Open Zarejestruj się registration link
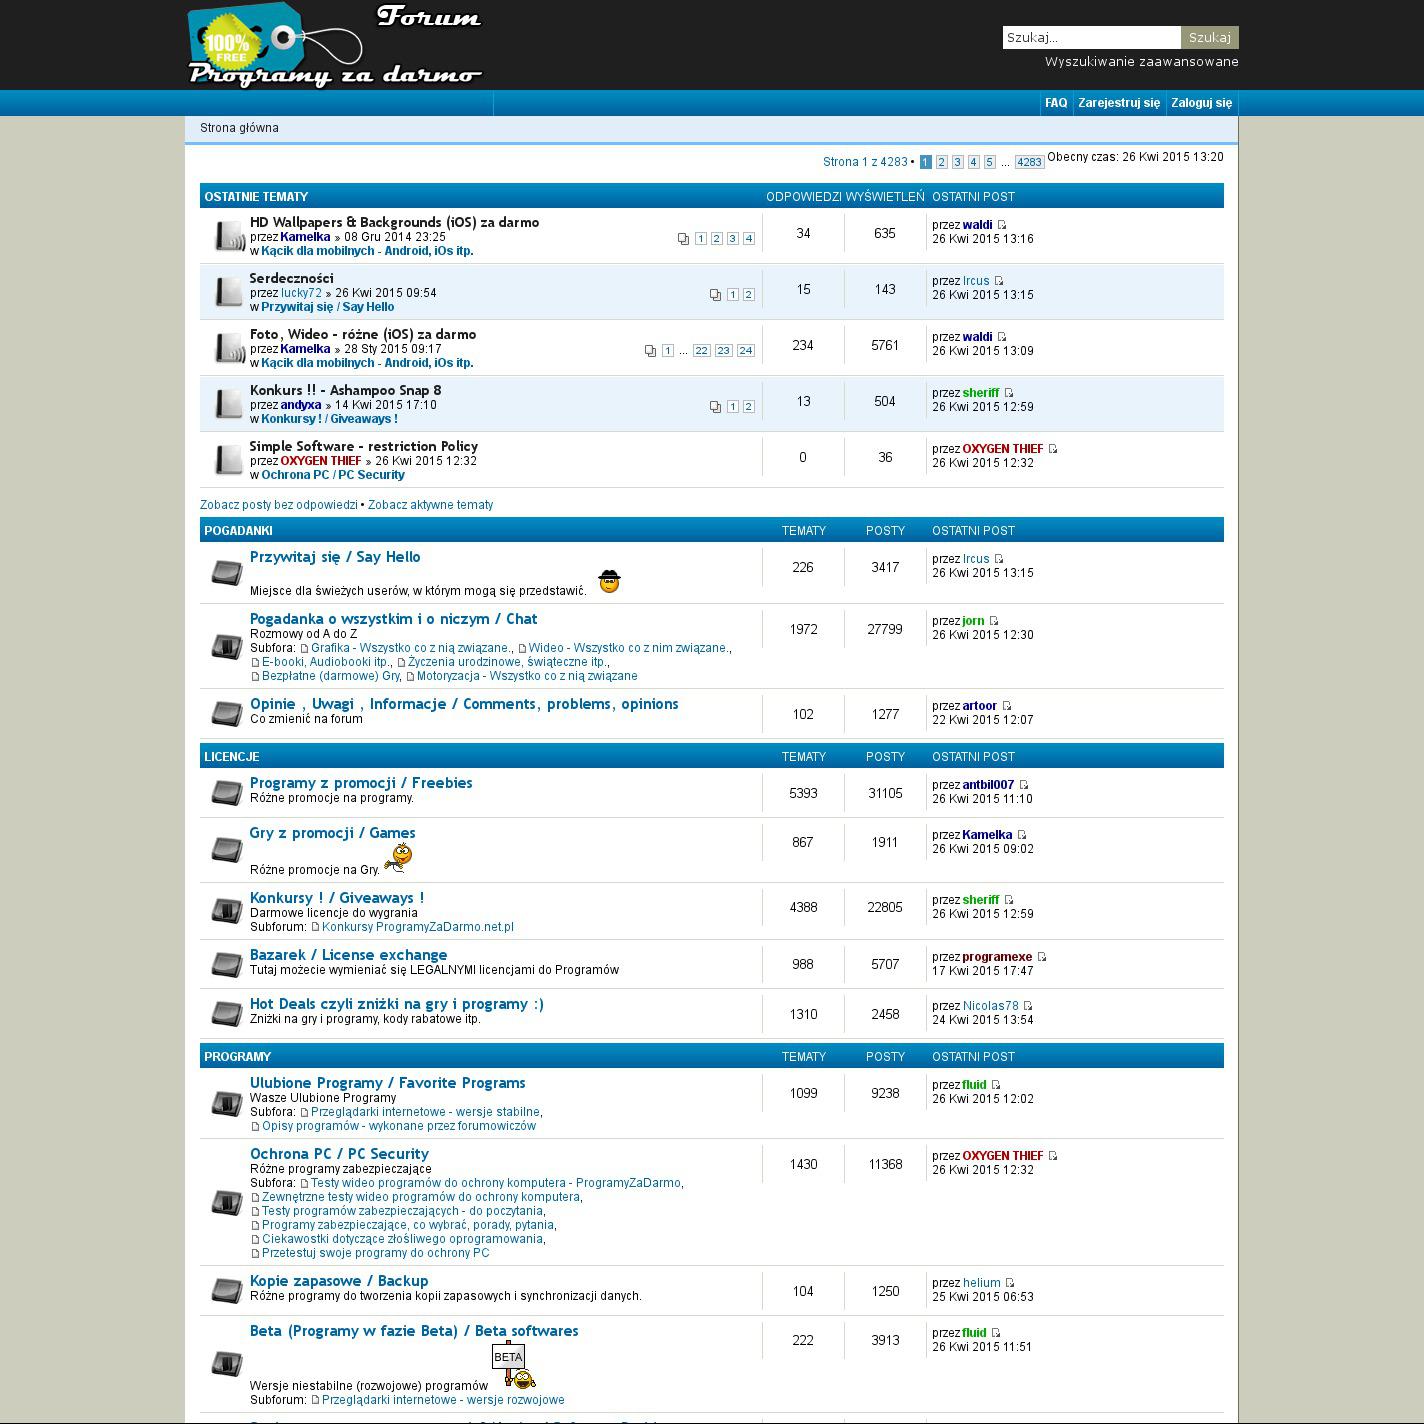1424x1424 pixels. click(x=1118, y=103)
